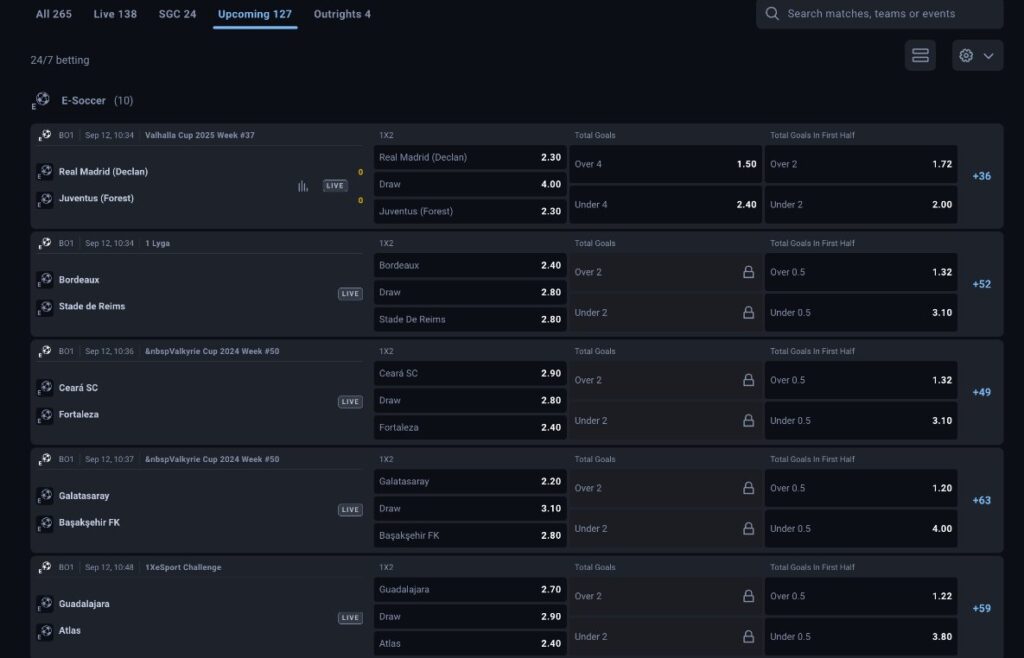Bet on Galatasaray at 2.20
This screenshot has width=1024, height=658.
pos(470,481)
